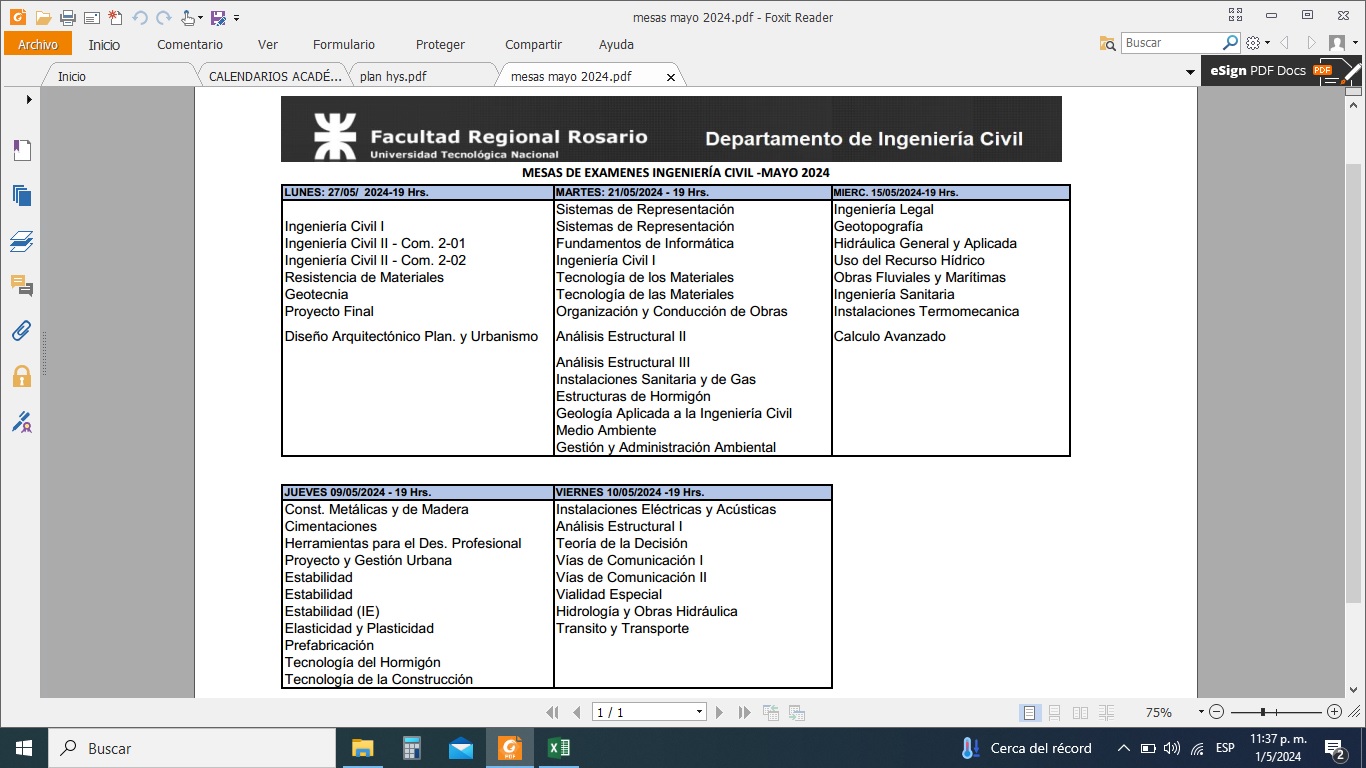The height and width of the screenshot is (768, 1366).
Task: Select facing pages view mode
Action: [1080, 712]
